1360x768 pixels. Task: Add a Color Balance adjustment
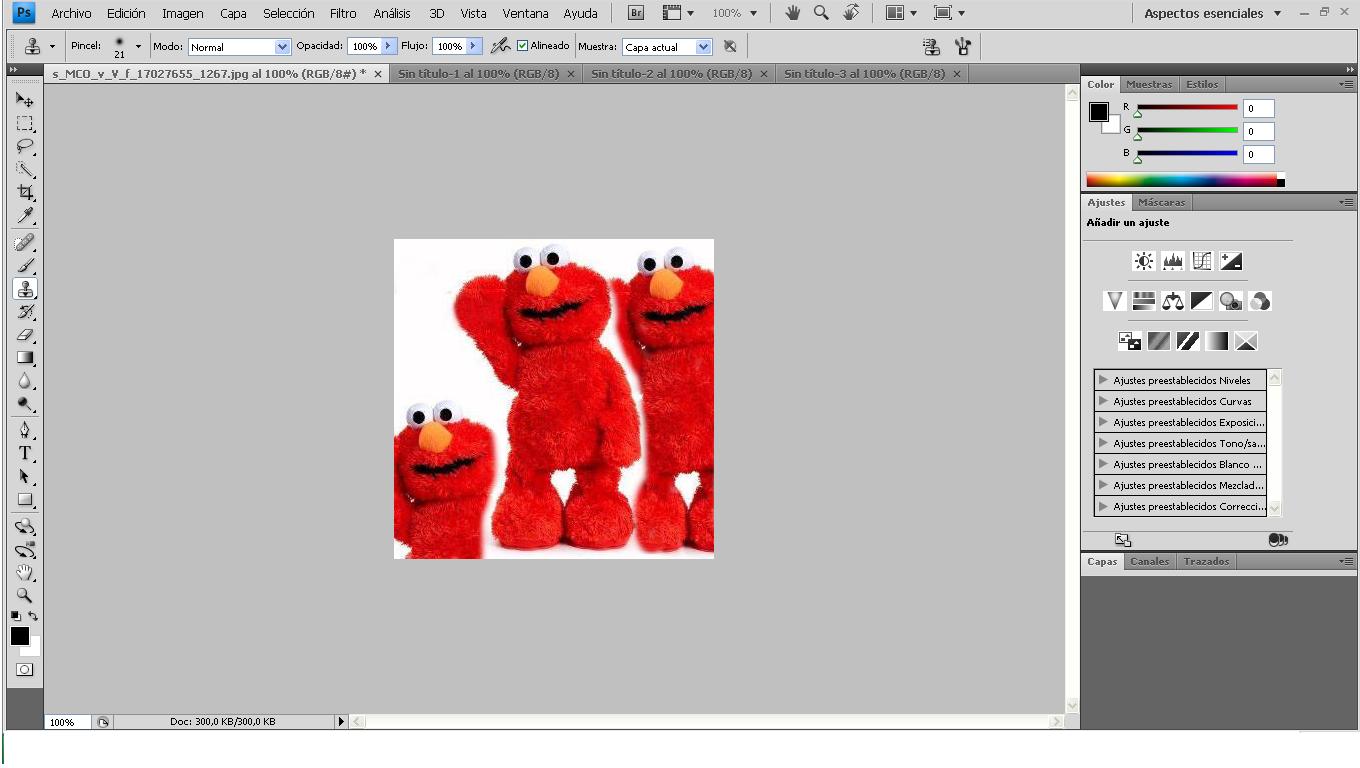click(1173, 301)
